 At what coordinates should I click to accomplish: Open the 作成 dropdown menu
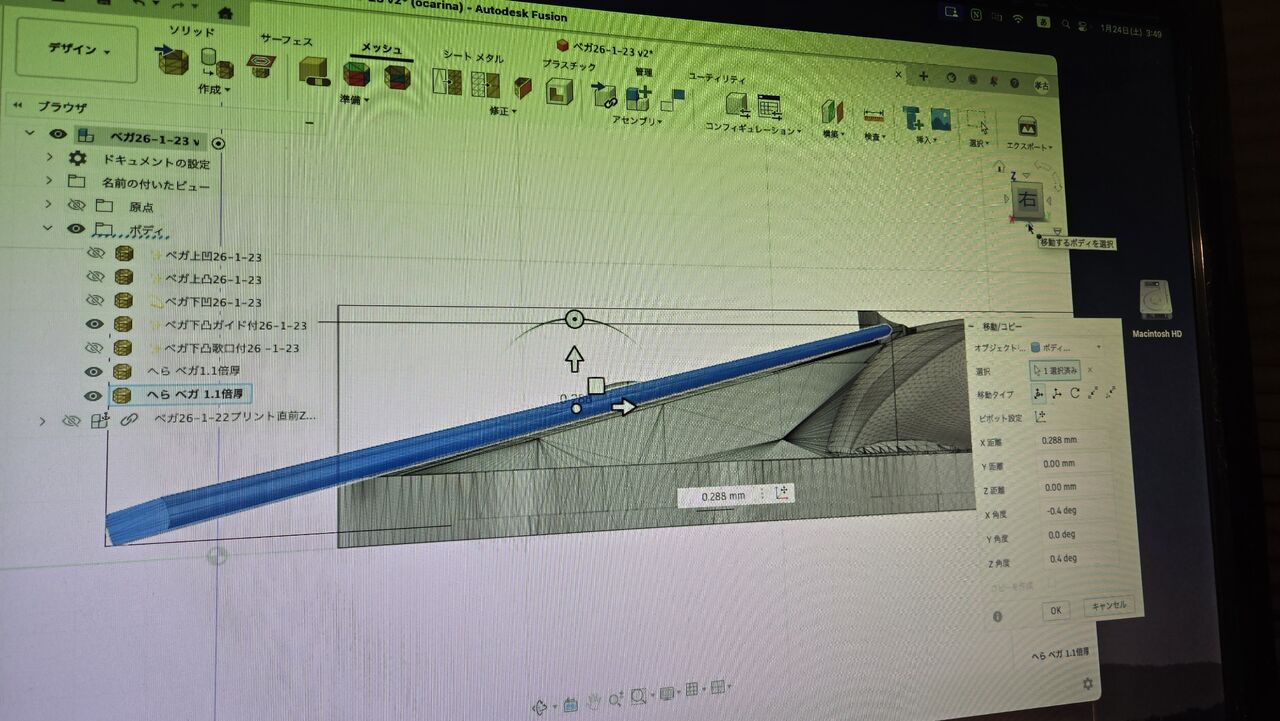pos(214,89)
